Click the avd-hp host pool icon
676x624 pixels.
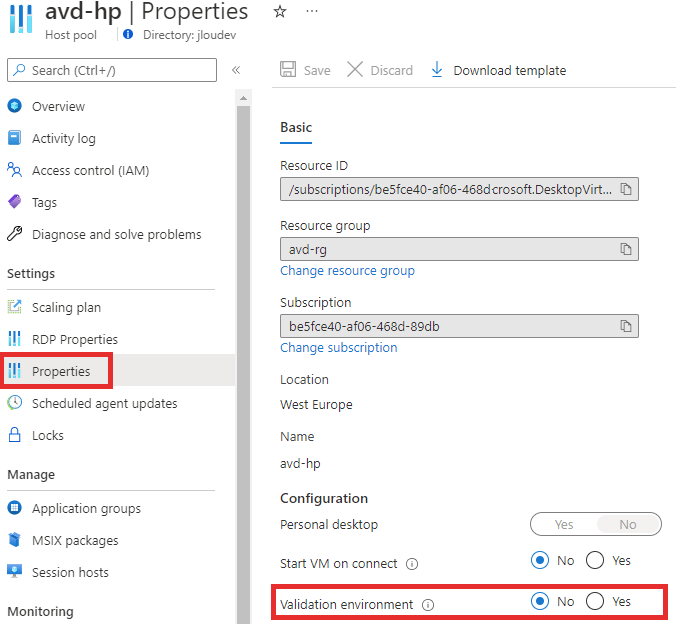(x=21, y=19)
